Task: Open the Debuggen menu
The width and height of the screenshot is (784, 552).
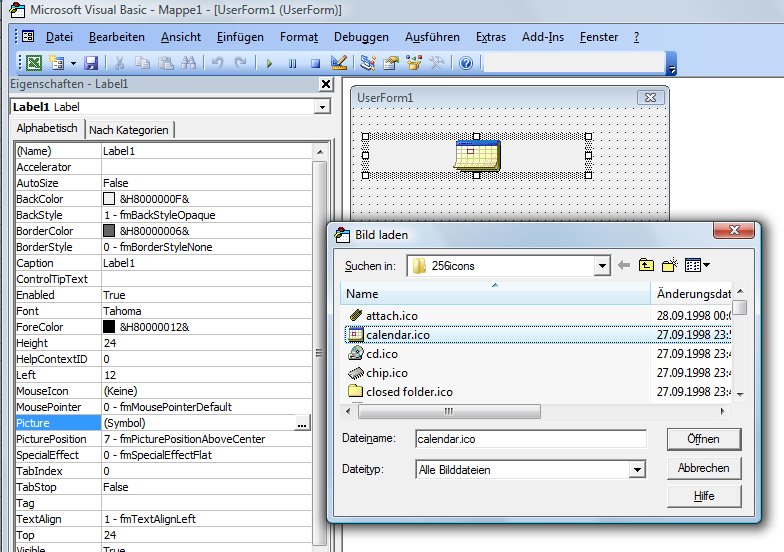Action: point(361,37)
